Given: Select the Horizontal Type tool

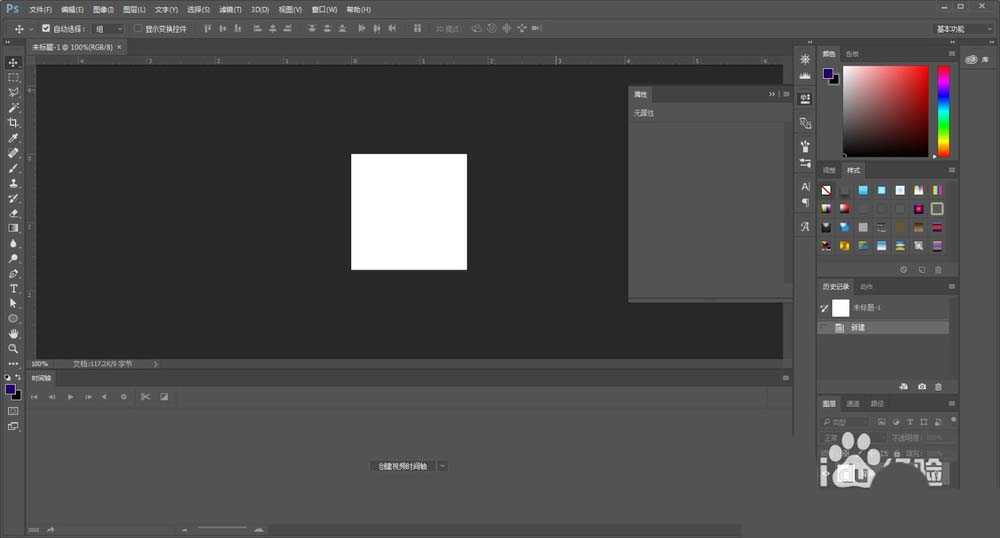Looking at the screenshot, I should pos(13,288).
